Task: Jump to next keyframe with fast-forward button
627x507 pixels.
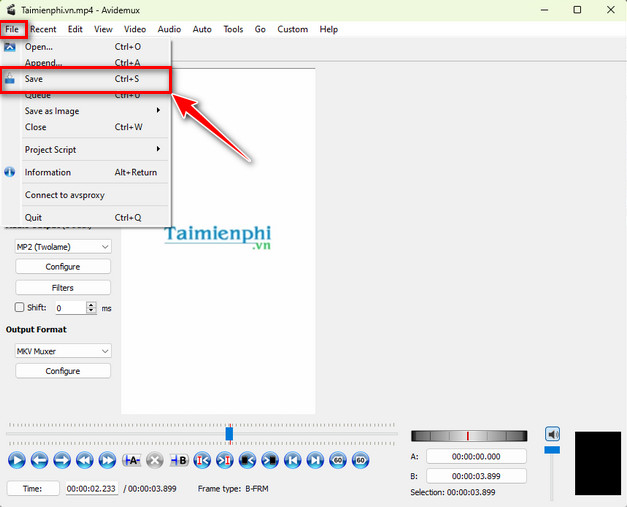Action: click(x=107, y=460)
